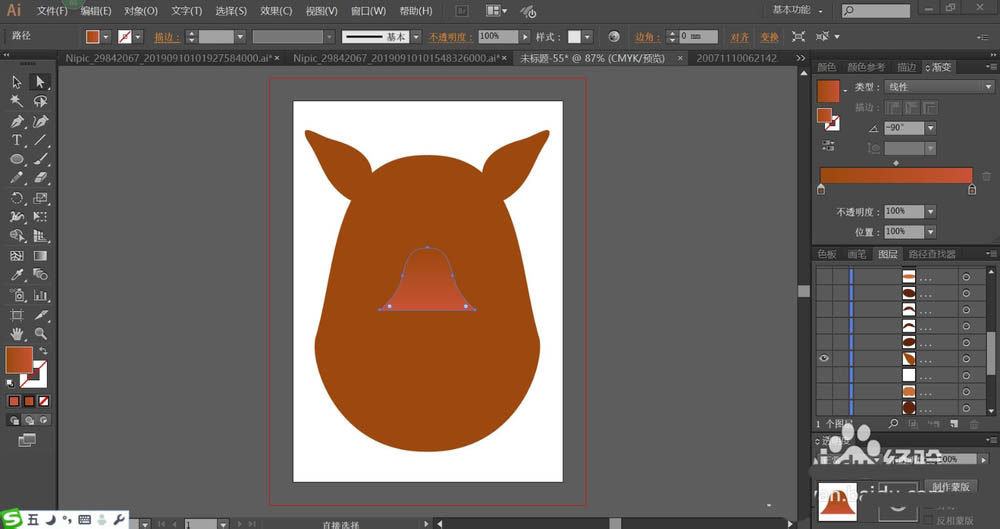
Task: Click the 描边 link in control bar
Action: click(x=167, y=37)
